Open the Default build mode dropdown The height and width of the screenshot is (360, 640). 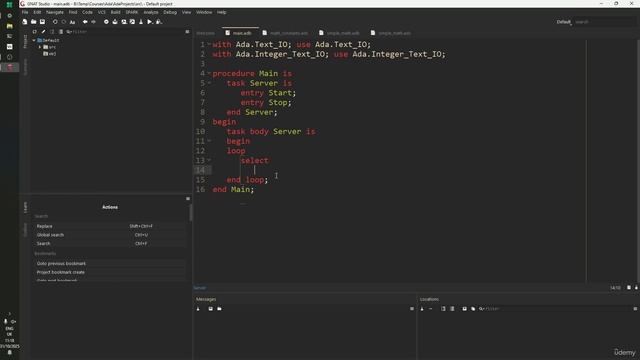pos(564,22)
